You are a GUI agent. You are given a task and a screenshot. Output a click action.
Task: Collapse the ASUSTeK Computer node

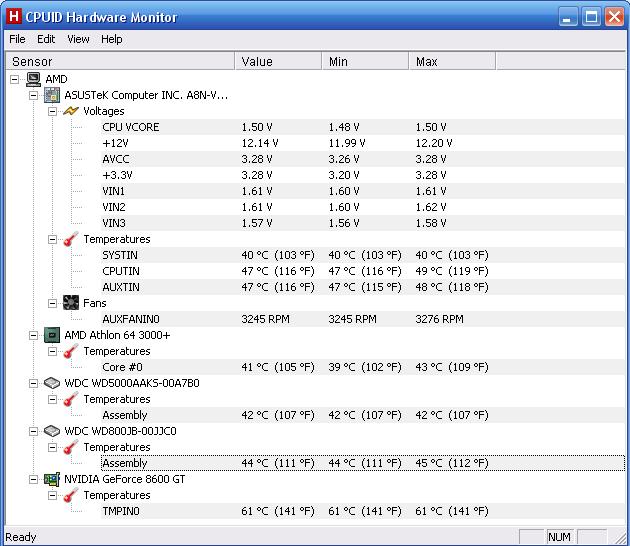coord(33,95)
